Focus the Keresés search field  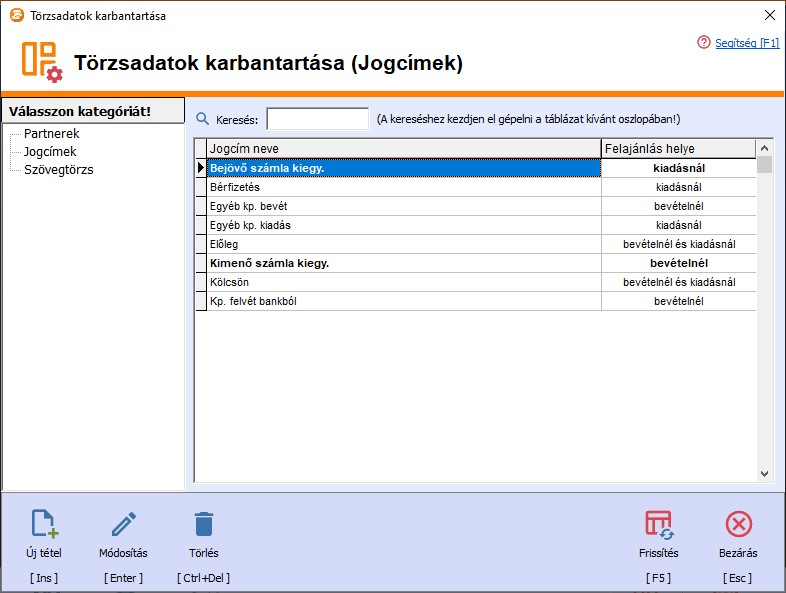pyautogui.click(x=318, y=119)
